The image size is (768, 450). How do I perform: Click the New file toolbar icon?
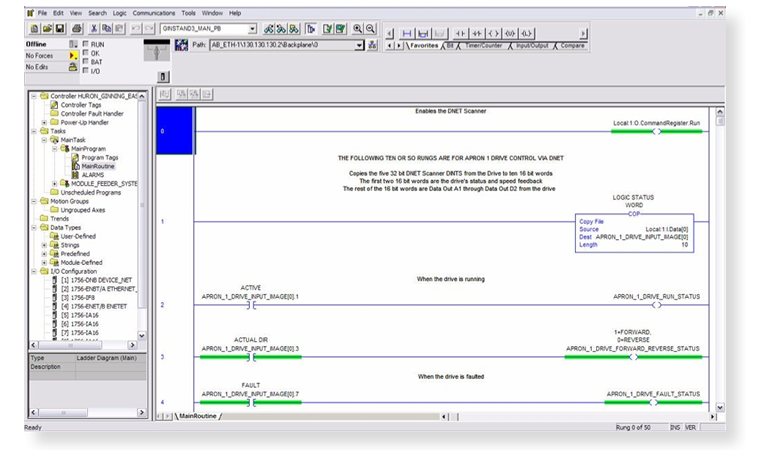(35, 29)
